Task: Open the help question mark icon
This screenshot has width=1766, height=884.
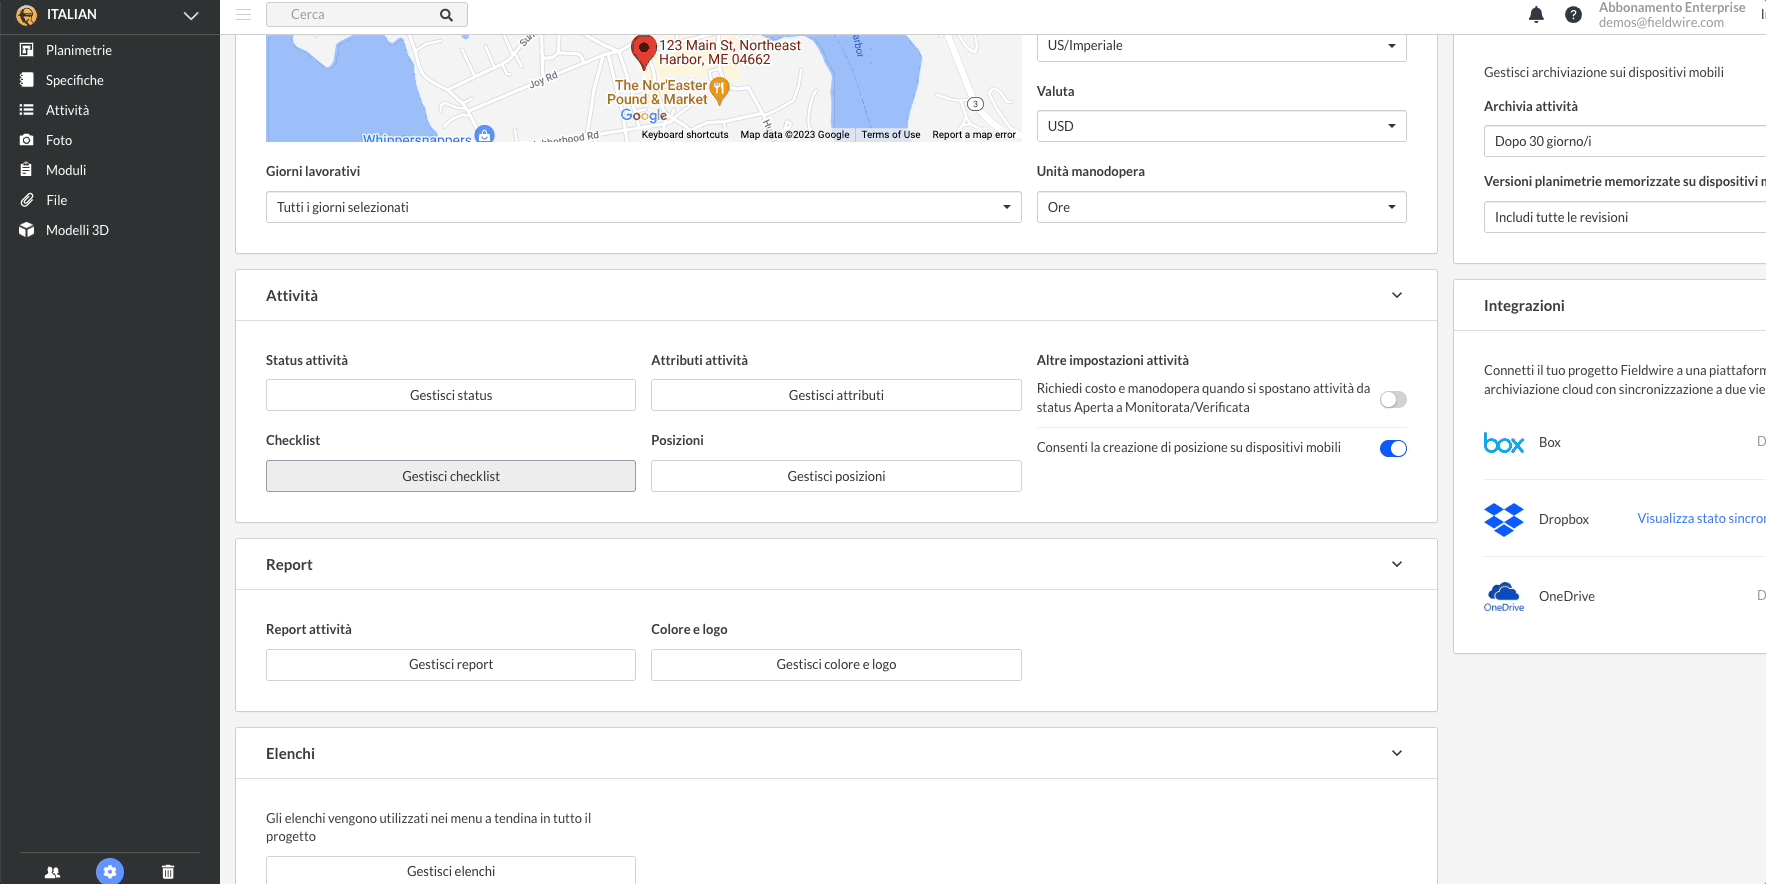Action: (1573, 15)
